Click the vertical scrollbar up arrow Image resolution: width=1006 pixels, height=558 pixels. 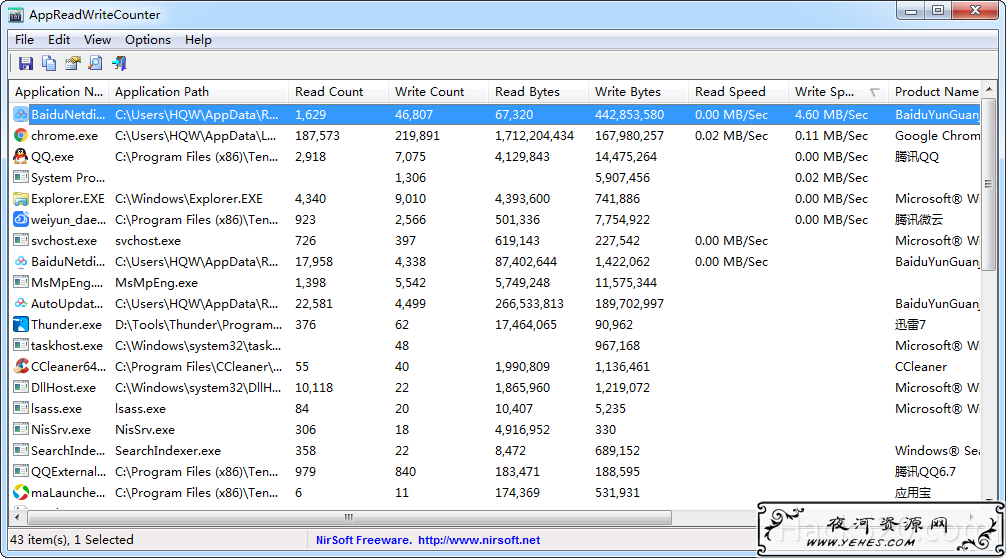pos(989,89)
